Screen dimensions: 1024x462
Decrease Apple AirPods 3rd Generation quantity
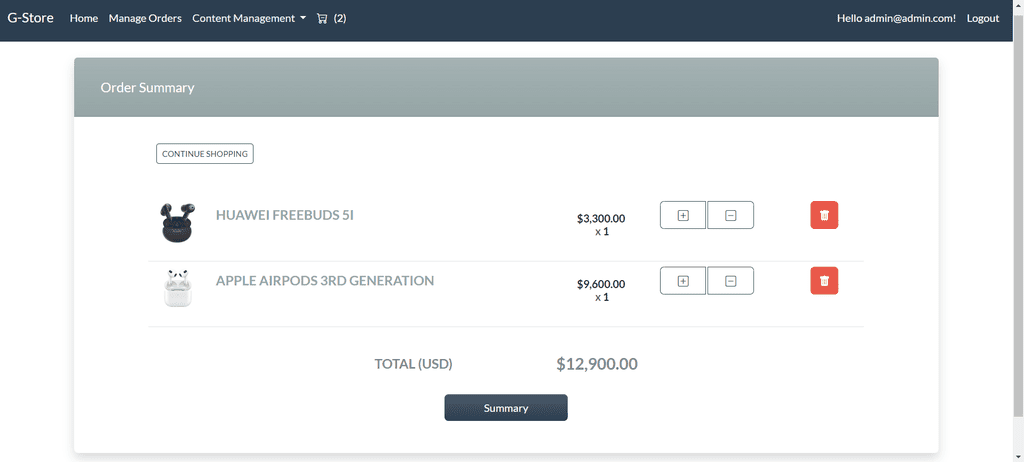click(730, 281)
